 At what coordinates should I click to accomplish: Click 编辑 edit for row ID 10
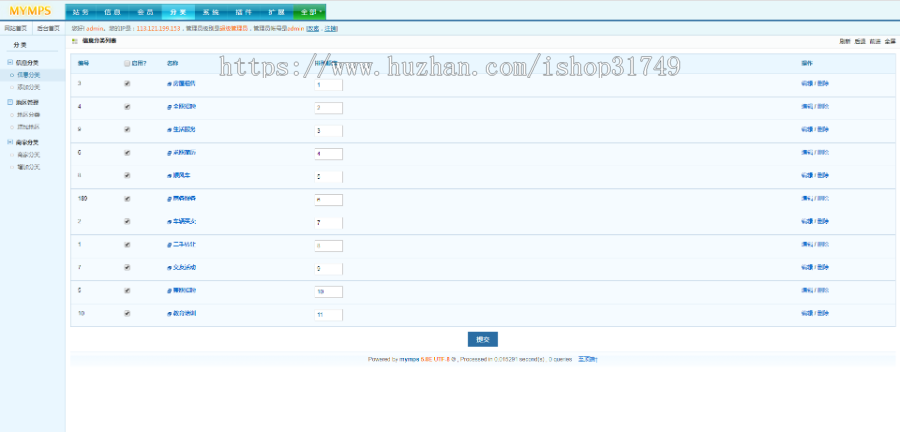pos(806,313)
